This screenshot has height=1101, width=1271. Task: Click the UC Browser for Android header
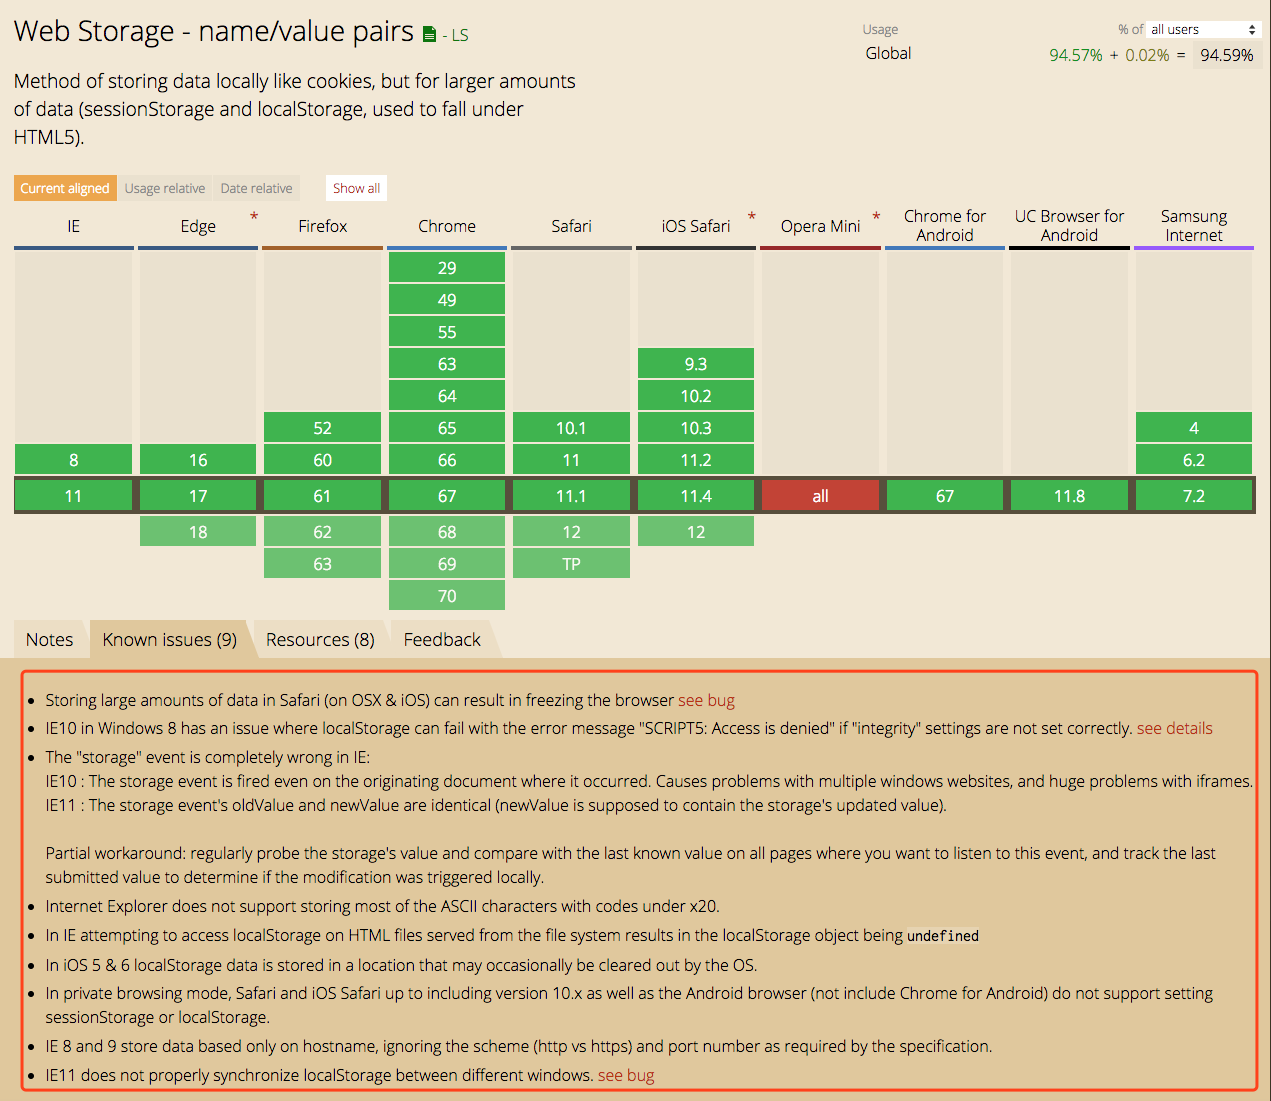(1069, 226)
